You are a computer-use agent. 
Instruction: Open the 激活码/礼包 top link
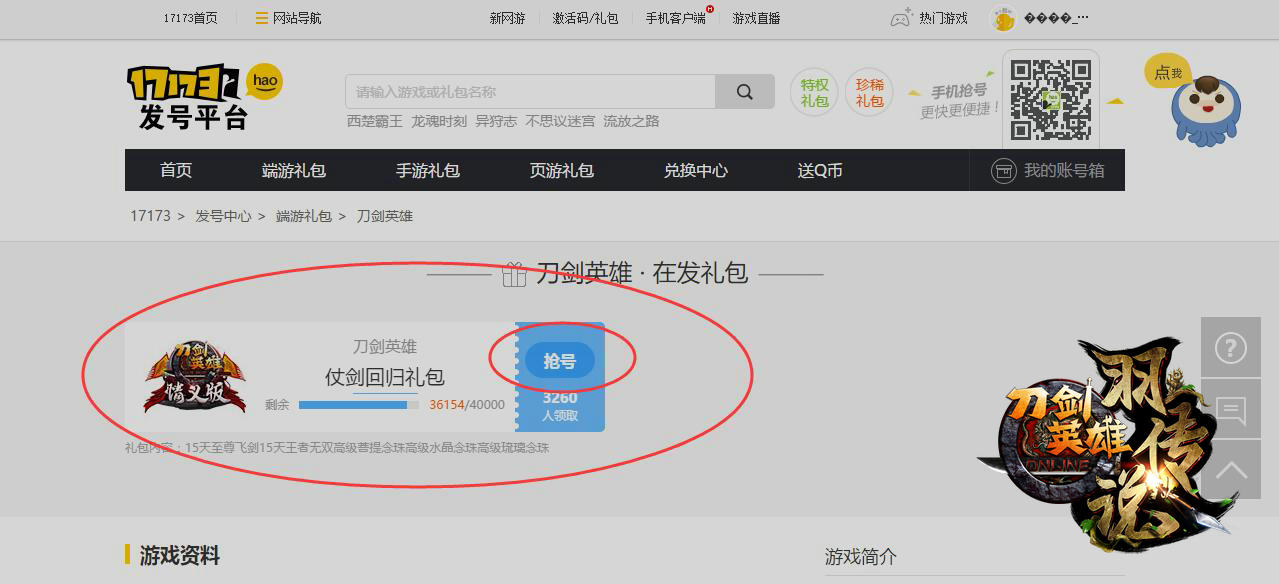tap(586, 18)
